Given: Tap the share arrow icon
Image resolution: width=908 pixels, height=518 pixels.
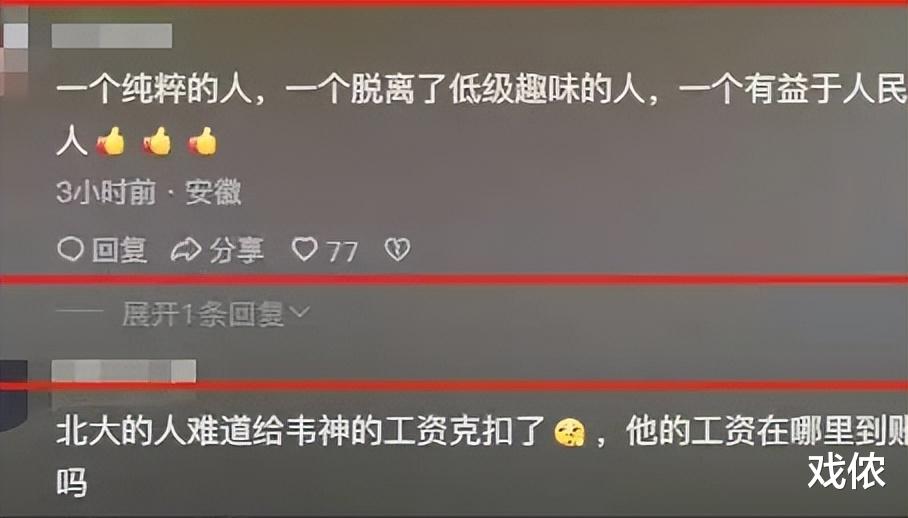Looking at the screenshot, I should pyautogui.click(x=186, y=249).
